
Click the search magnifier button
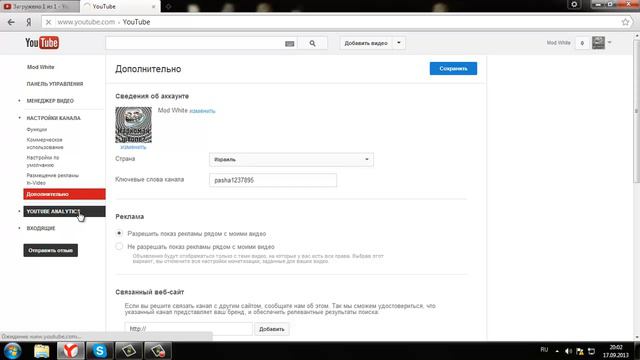click(312, 43)
